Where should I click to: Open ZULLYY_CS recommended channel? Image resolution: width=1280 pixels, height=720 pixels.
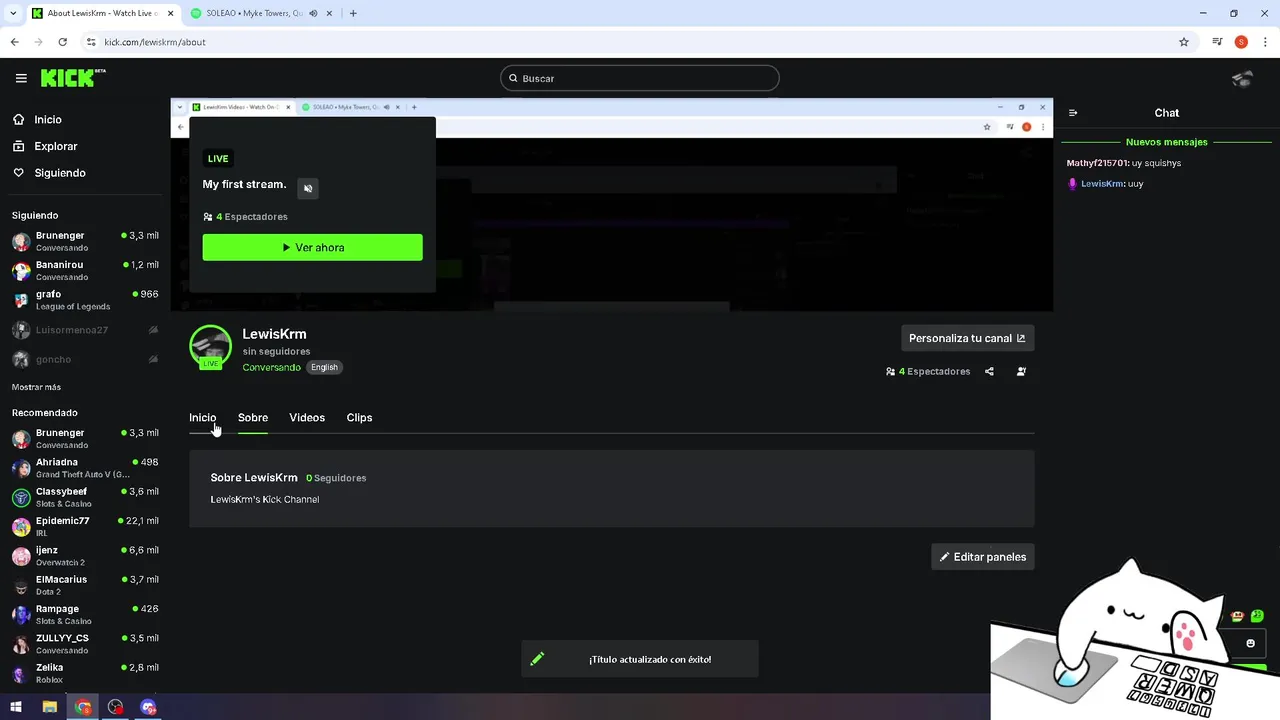(x=85, y=643)
